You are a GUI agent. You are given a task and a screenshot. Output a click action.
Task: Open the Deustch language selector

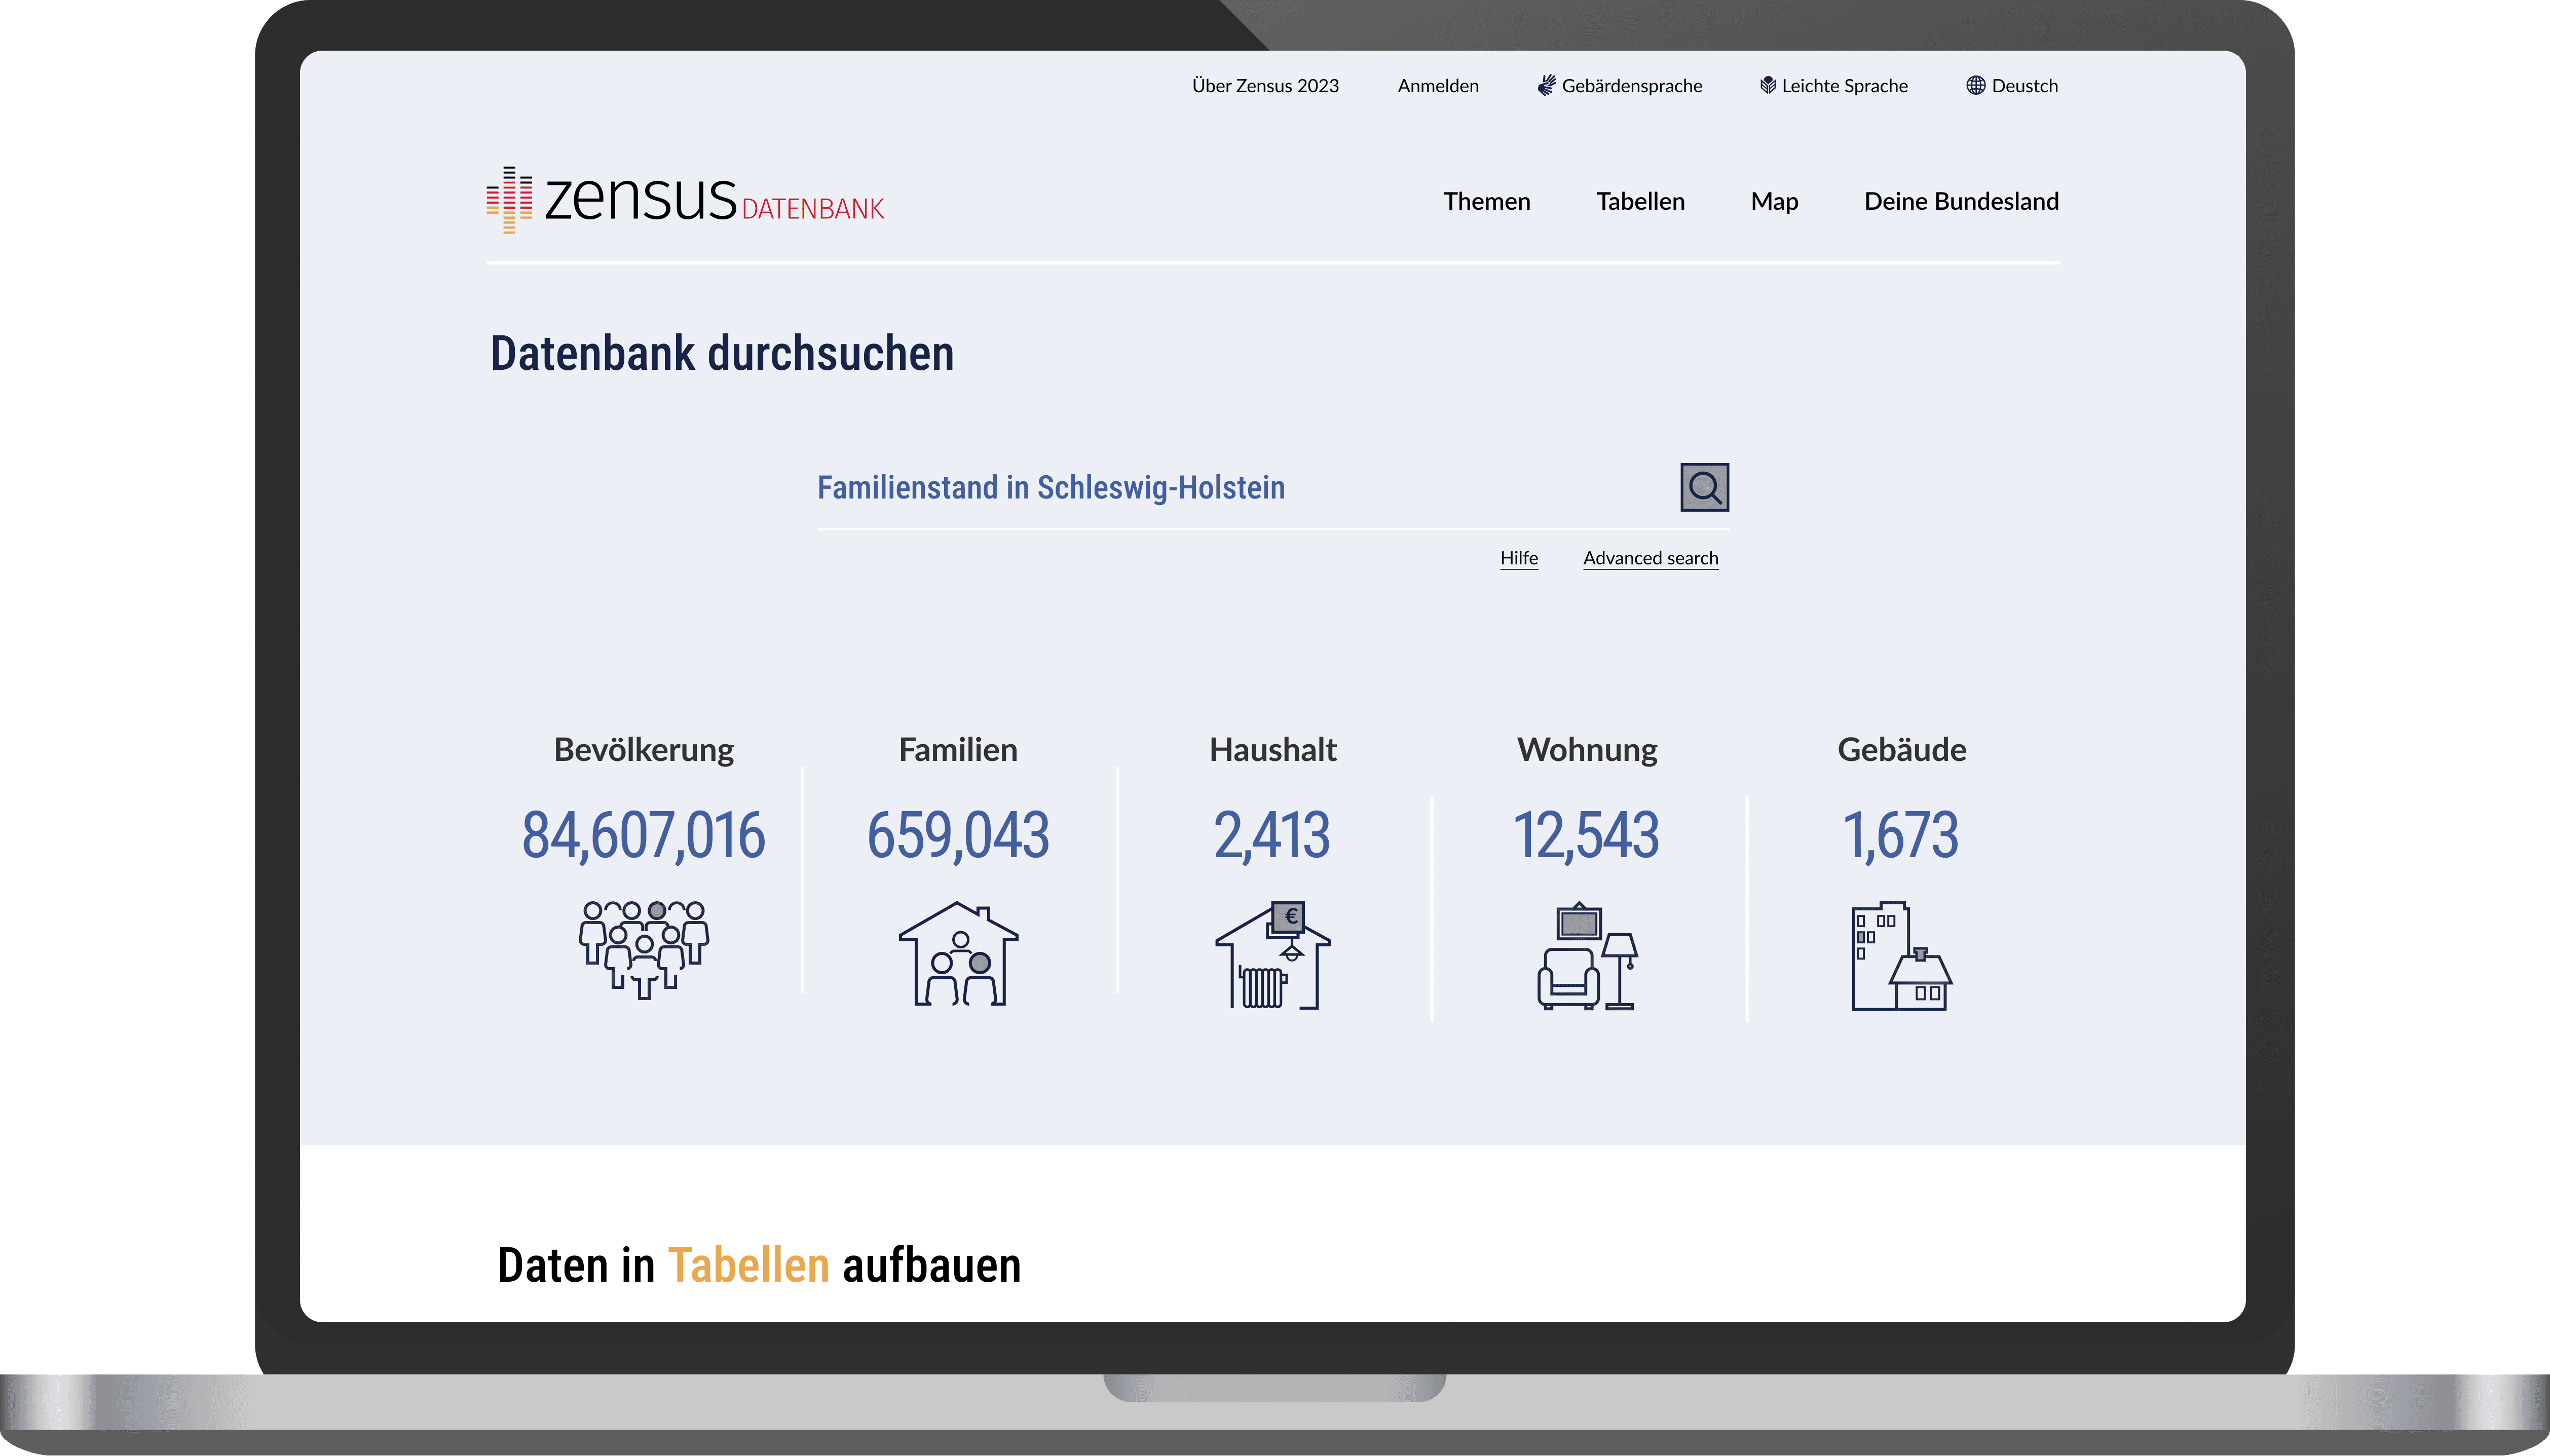[2024, 86]
